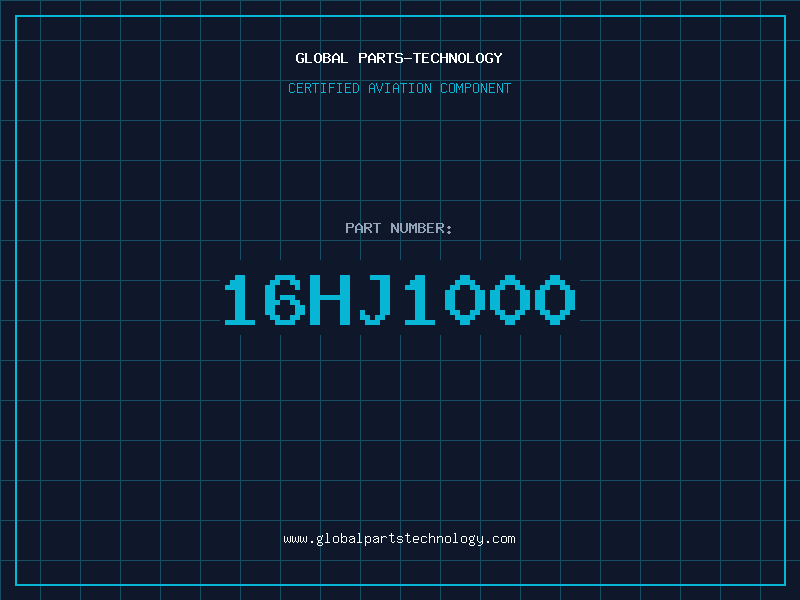Click the GLOBAL PARTS-TECHNOLOGY heading
The height and width of the screenshot is (600, 800).
click(x=399, y=58)
